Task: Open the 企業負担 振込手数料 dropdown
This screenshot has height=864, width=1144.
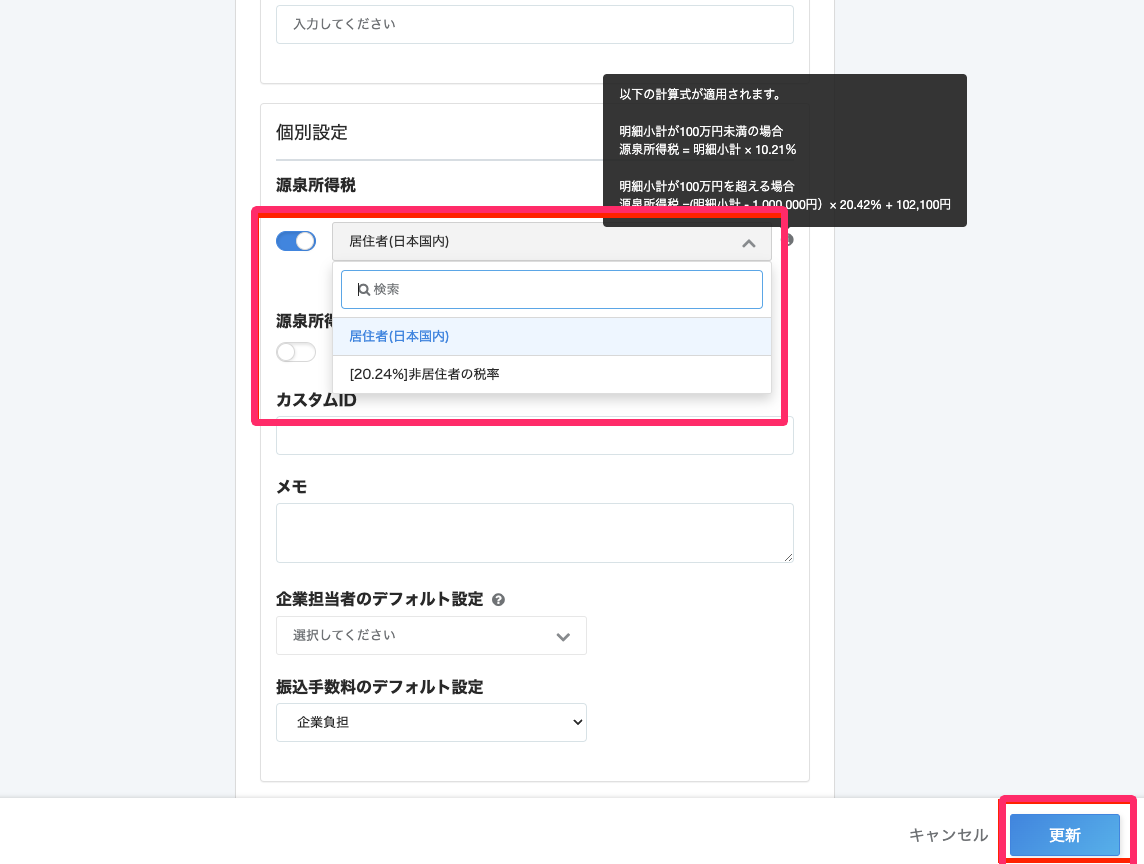Action: pyautogui.click(x=431, y=722)
